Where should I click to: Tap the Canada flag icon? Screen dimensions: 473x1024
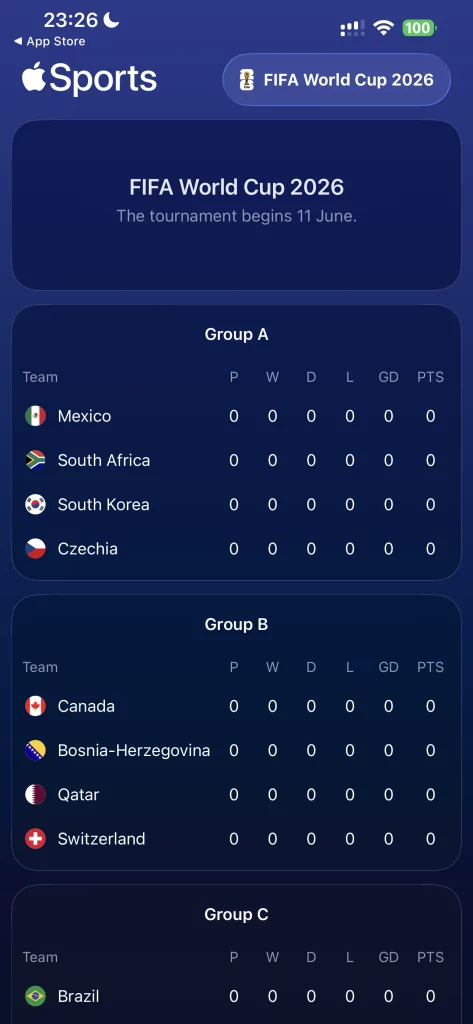click(x=35, y=706)
